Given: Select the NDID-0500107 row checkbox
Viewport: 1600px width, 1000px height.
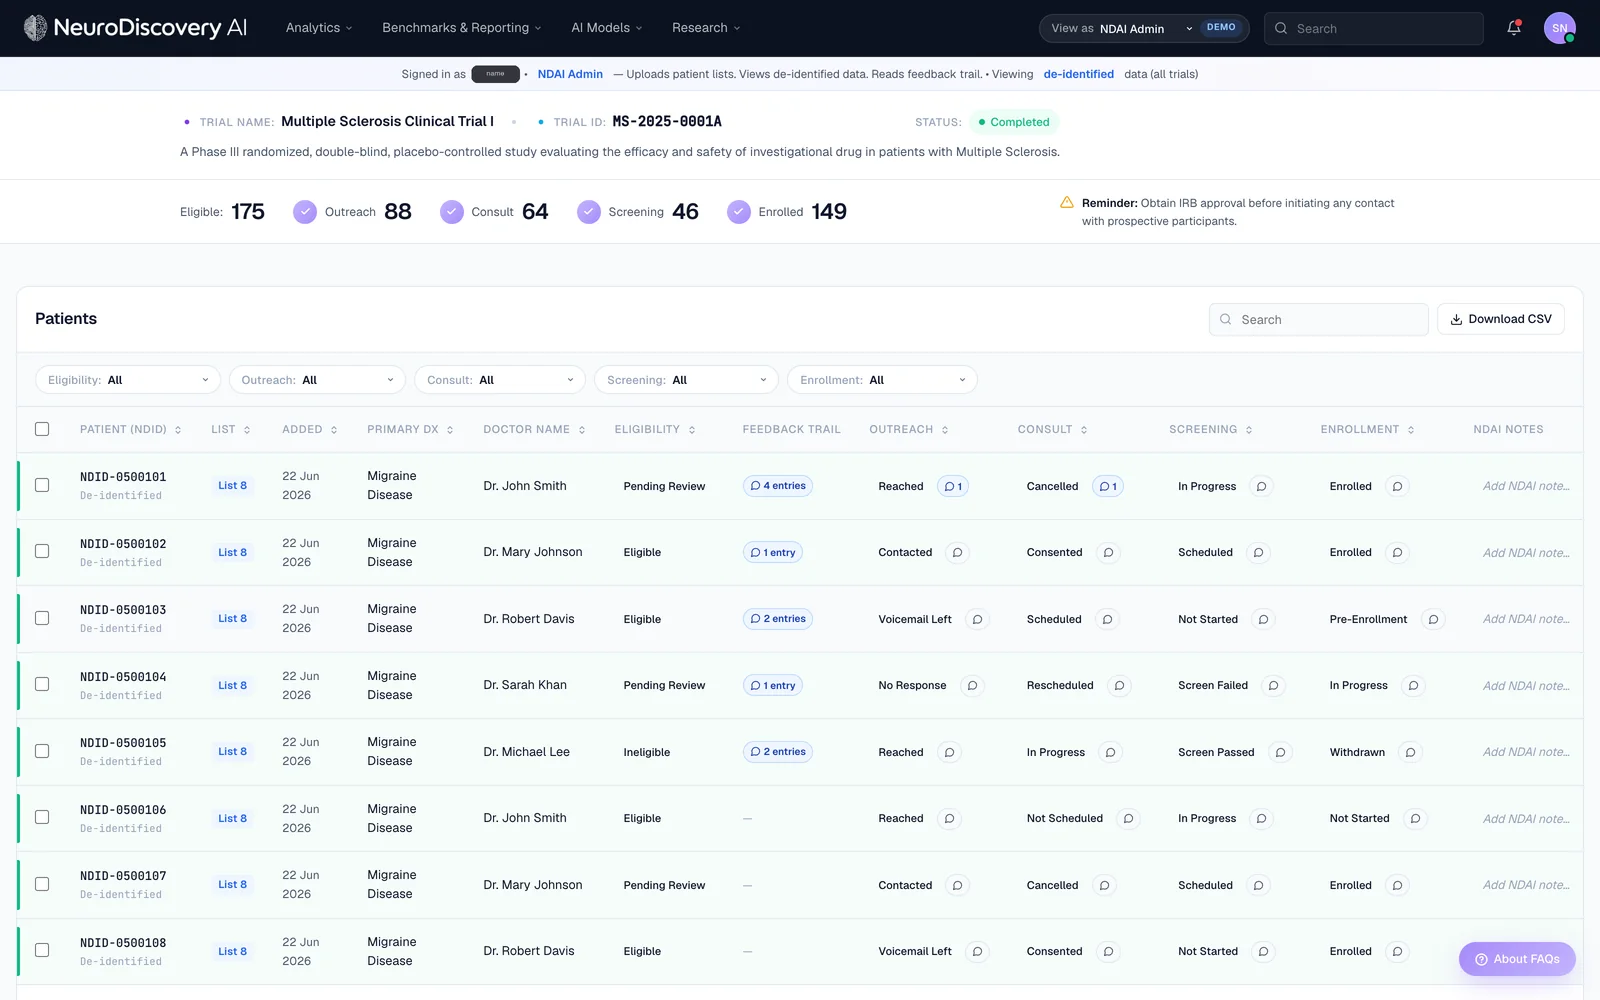Looking at the screenshot, I should pos(42,884).
